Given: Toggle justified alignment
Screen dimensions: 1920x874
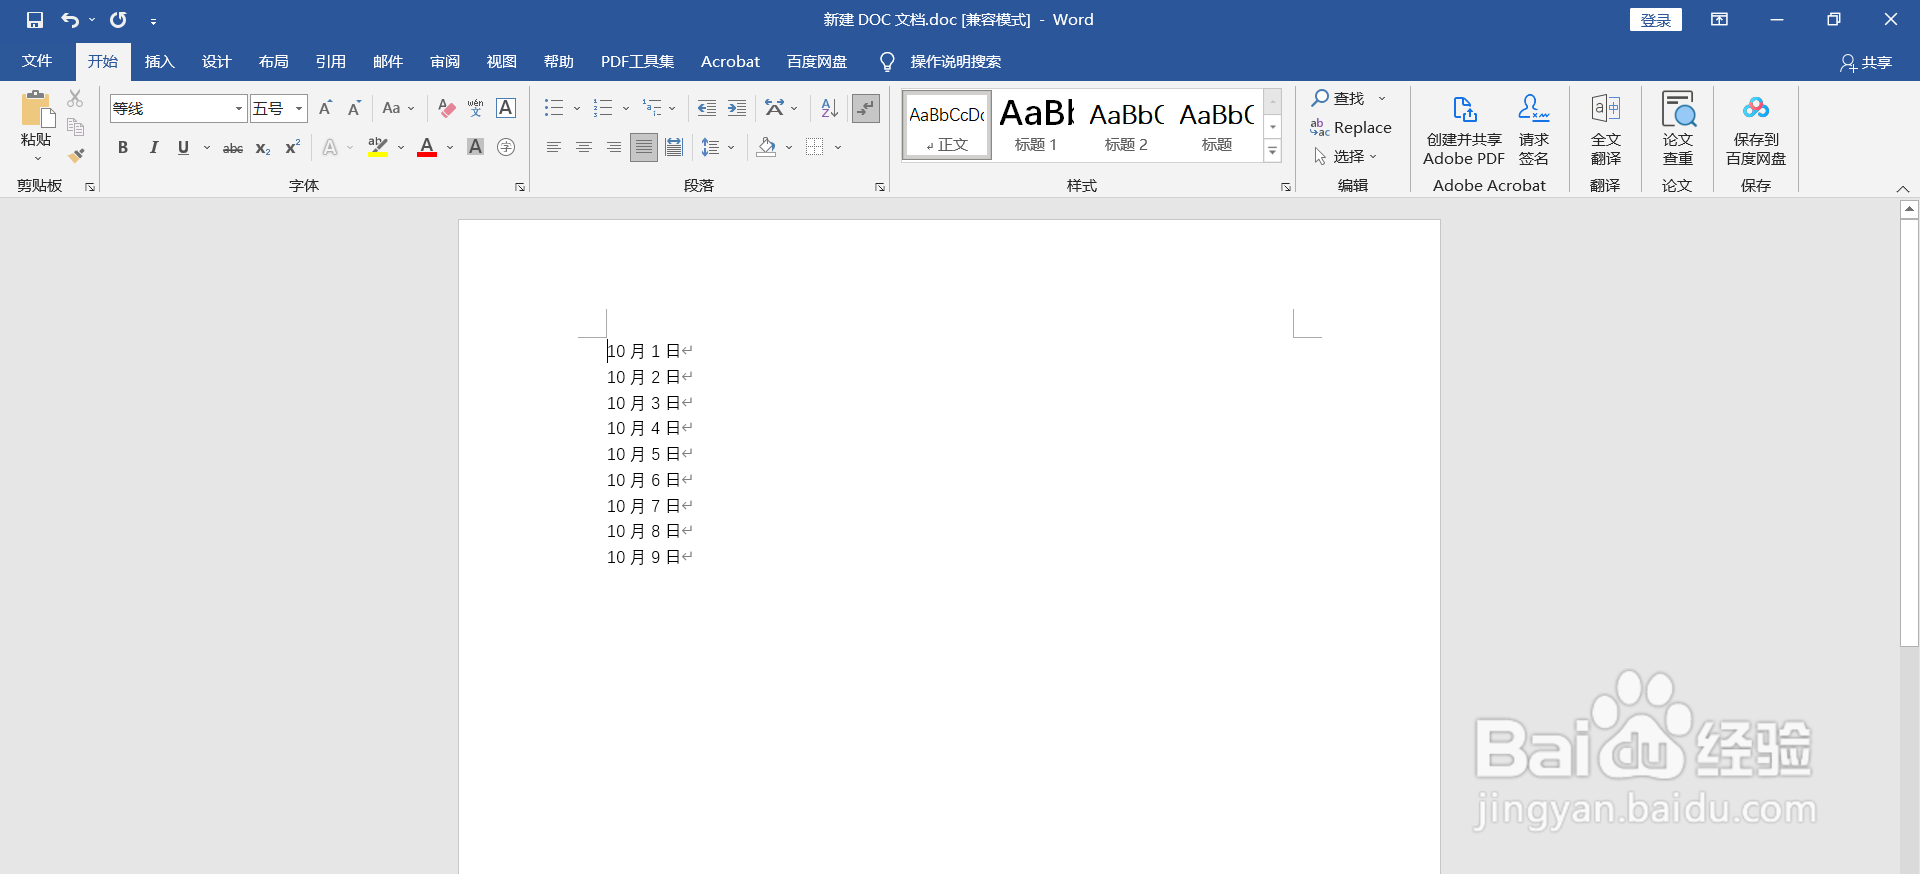Looking at the screenshot, I should coord(644,148).
